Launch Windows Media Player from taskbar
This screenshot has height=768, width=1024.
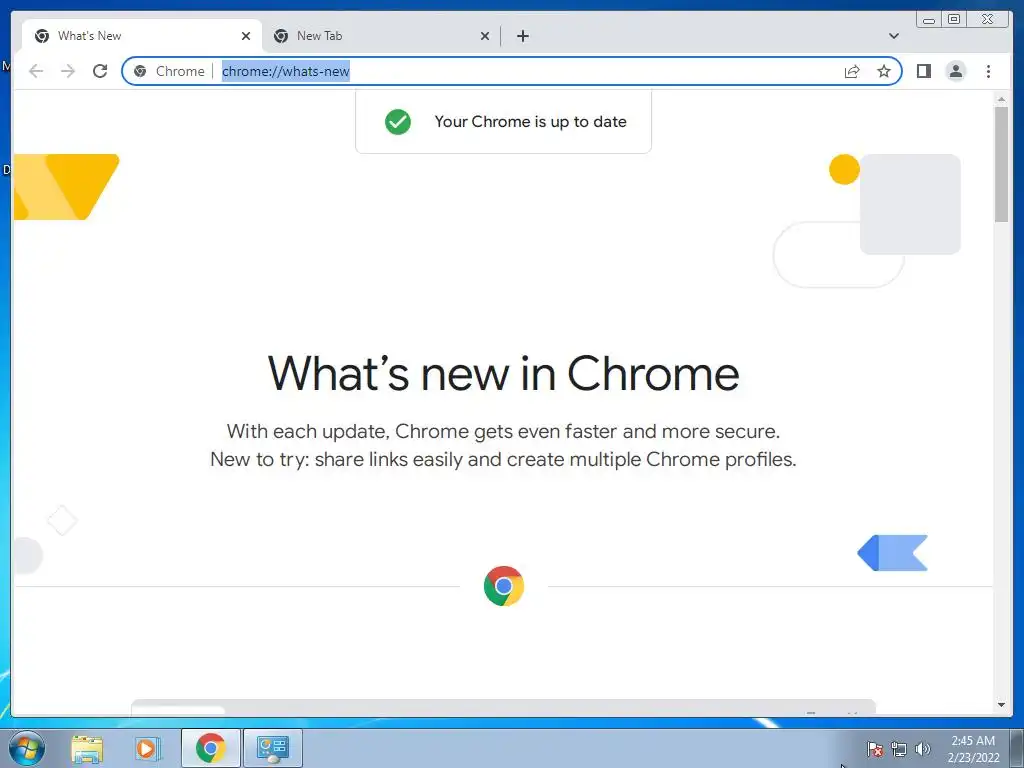147,748
